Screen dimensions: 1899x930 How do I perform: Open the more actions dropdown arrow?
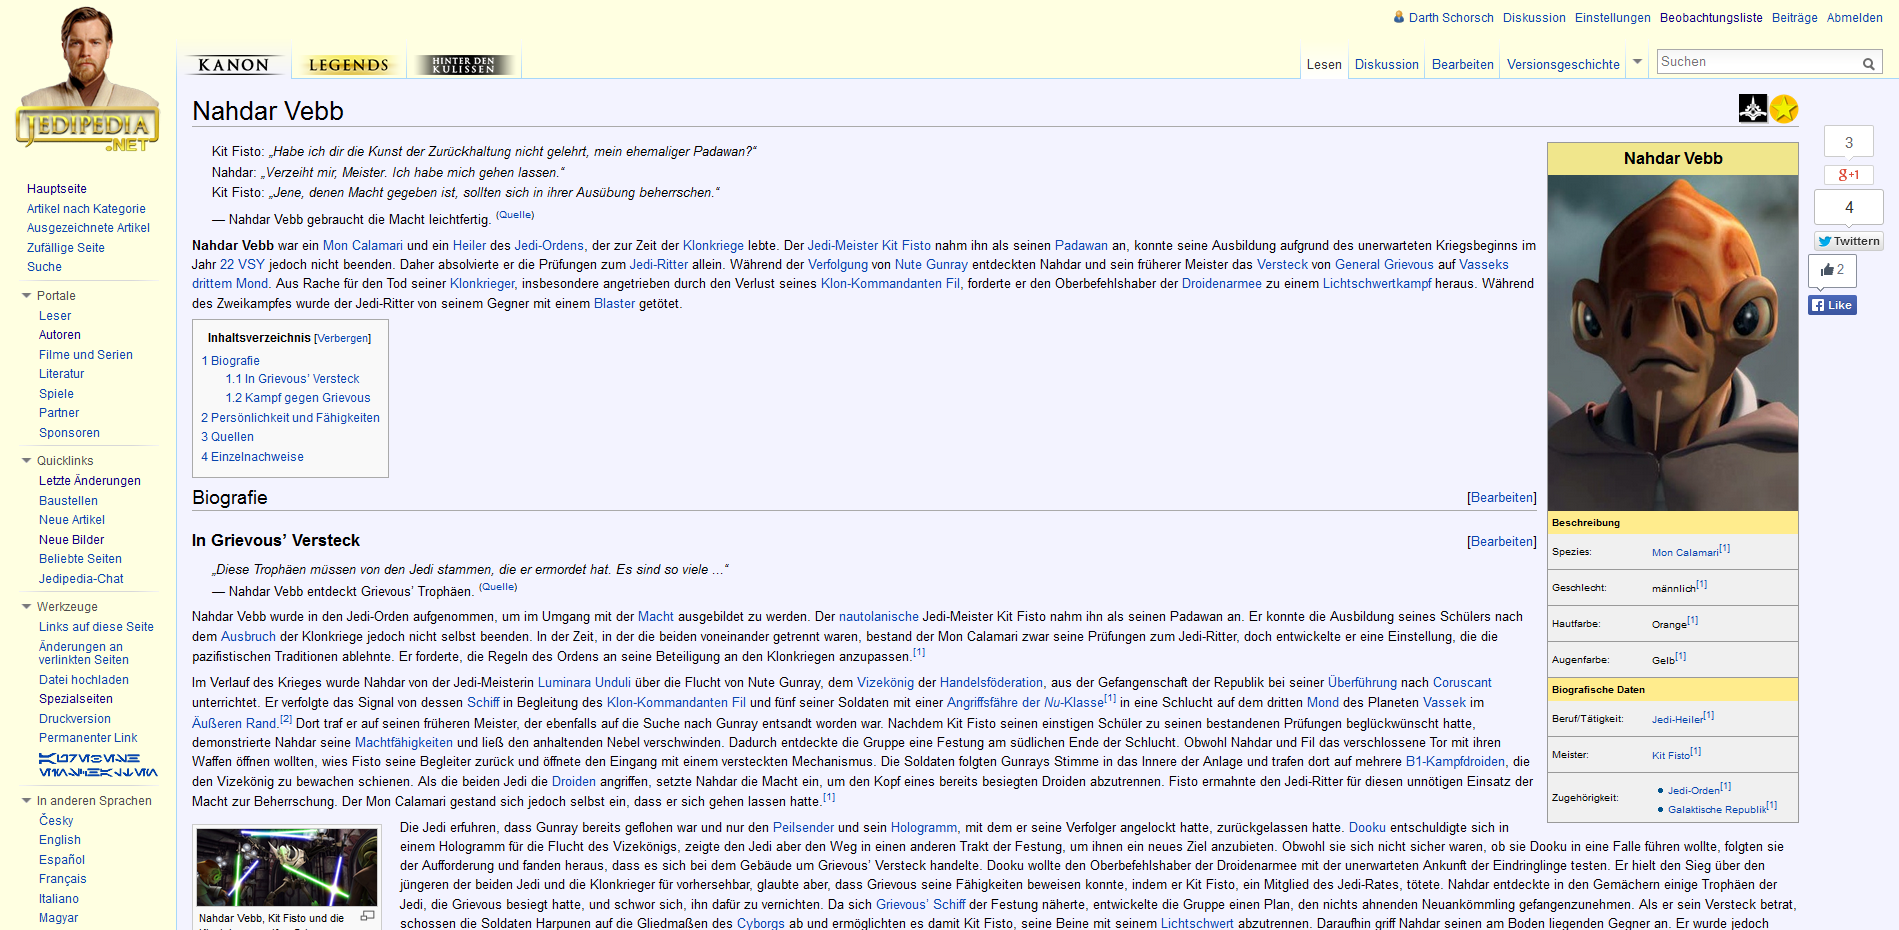pyautogui.click(x=1637, y=62)
